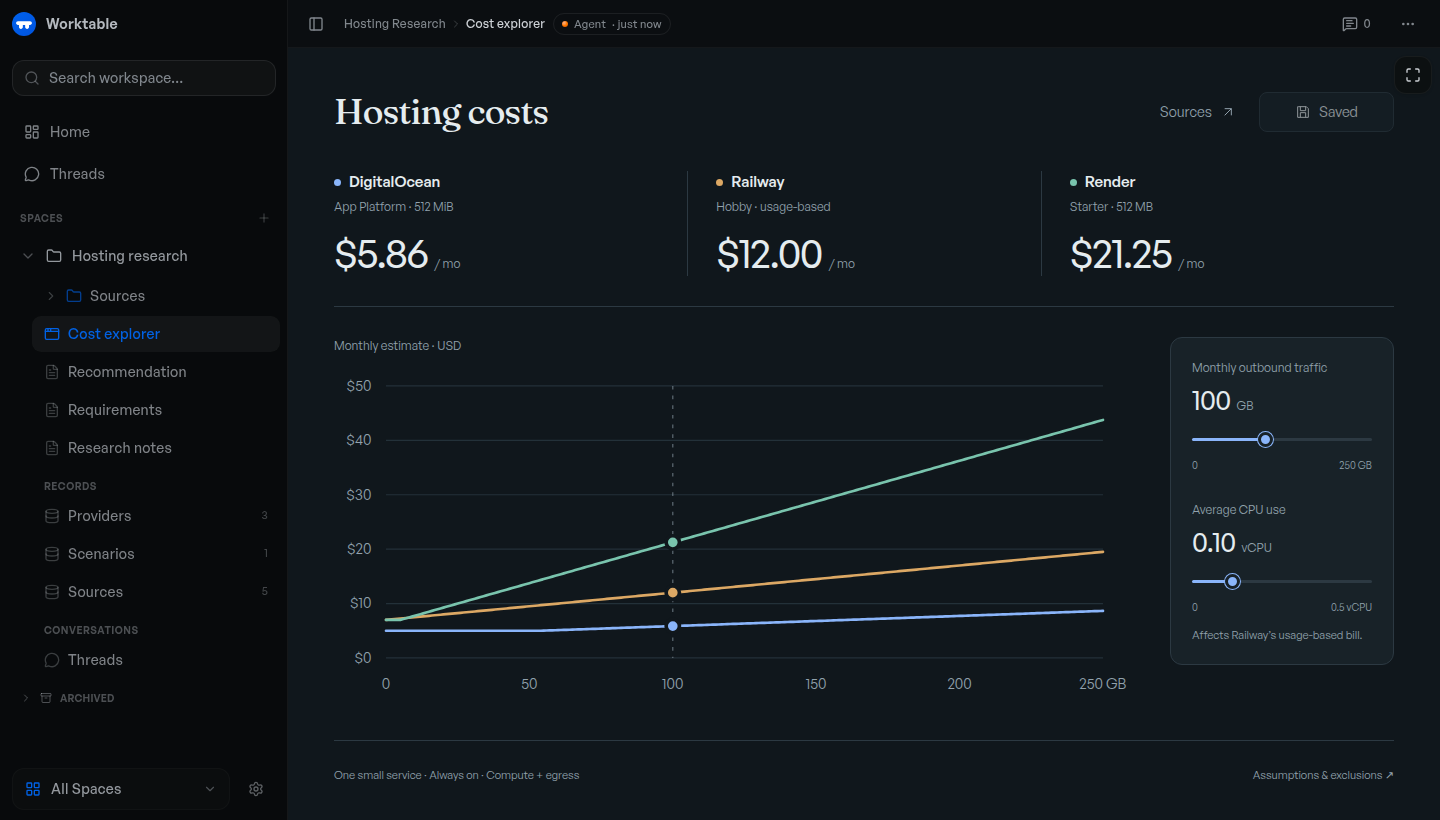
Task: Open Recommendation page in sidebar
Action: click(156, 372)
